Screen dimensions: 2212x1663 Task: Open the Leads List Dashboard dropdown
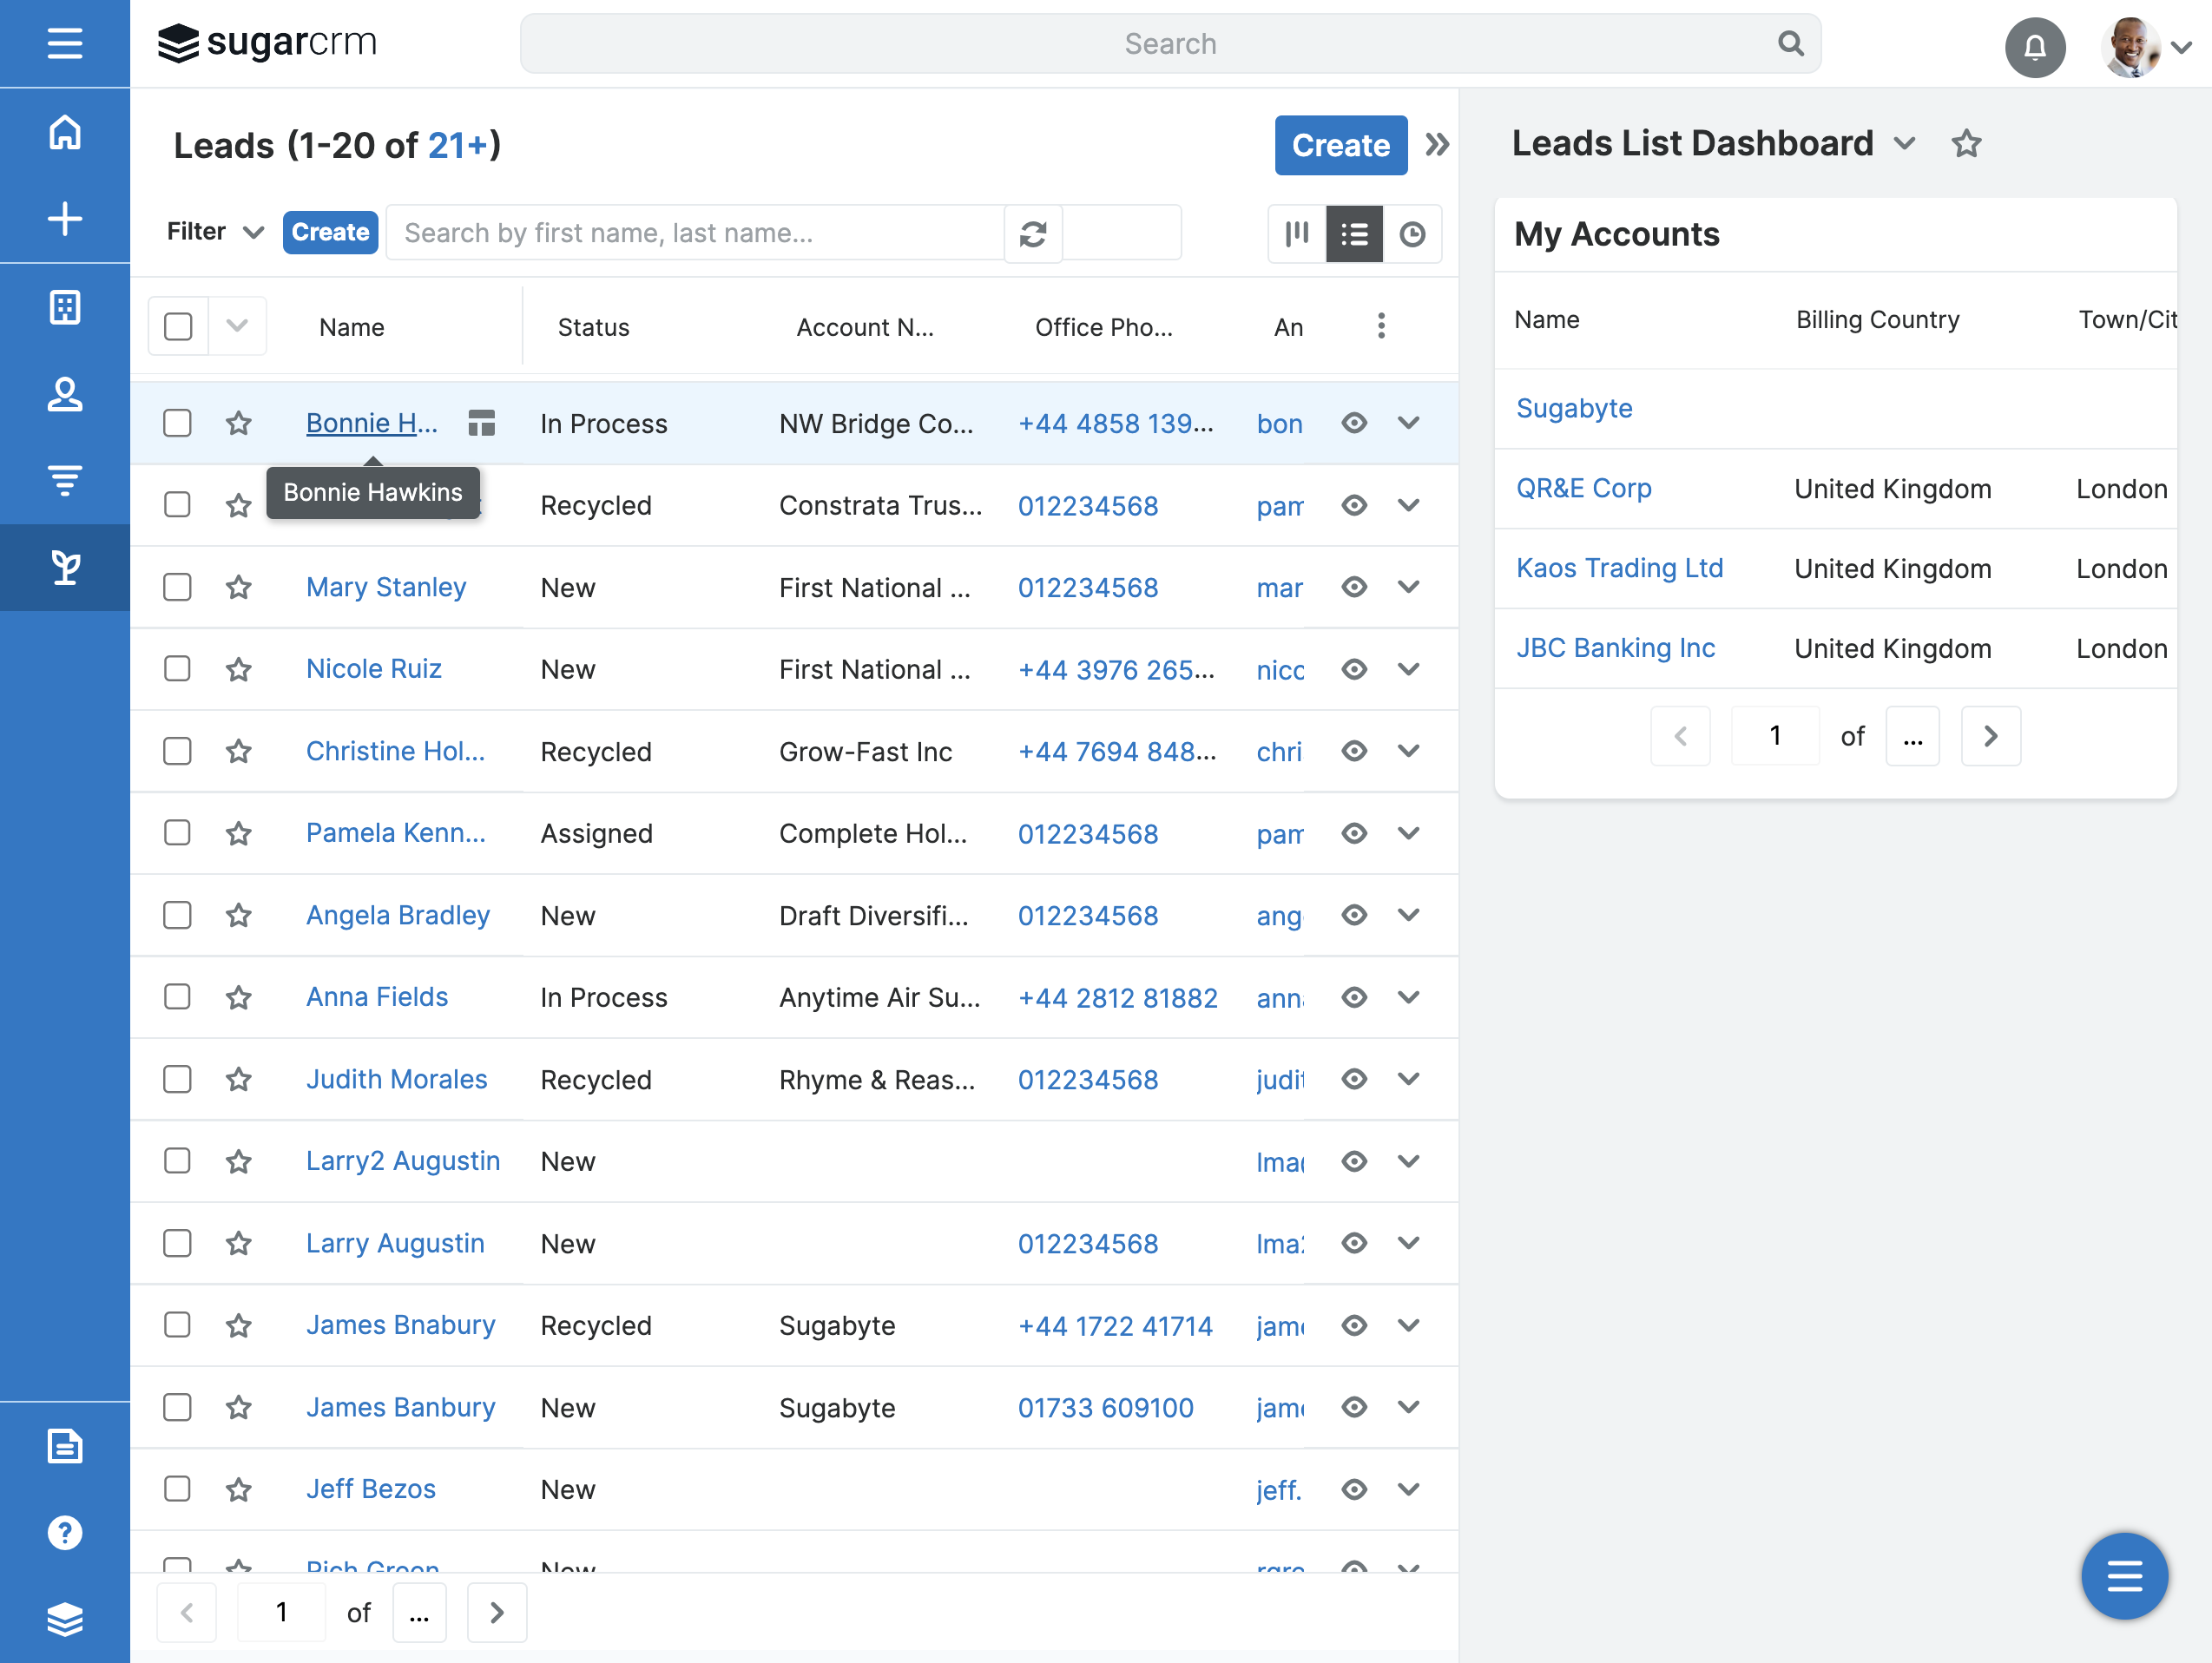point(1905,144)
